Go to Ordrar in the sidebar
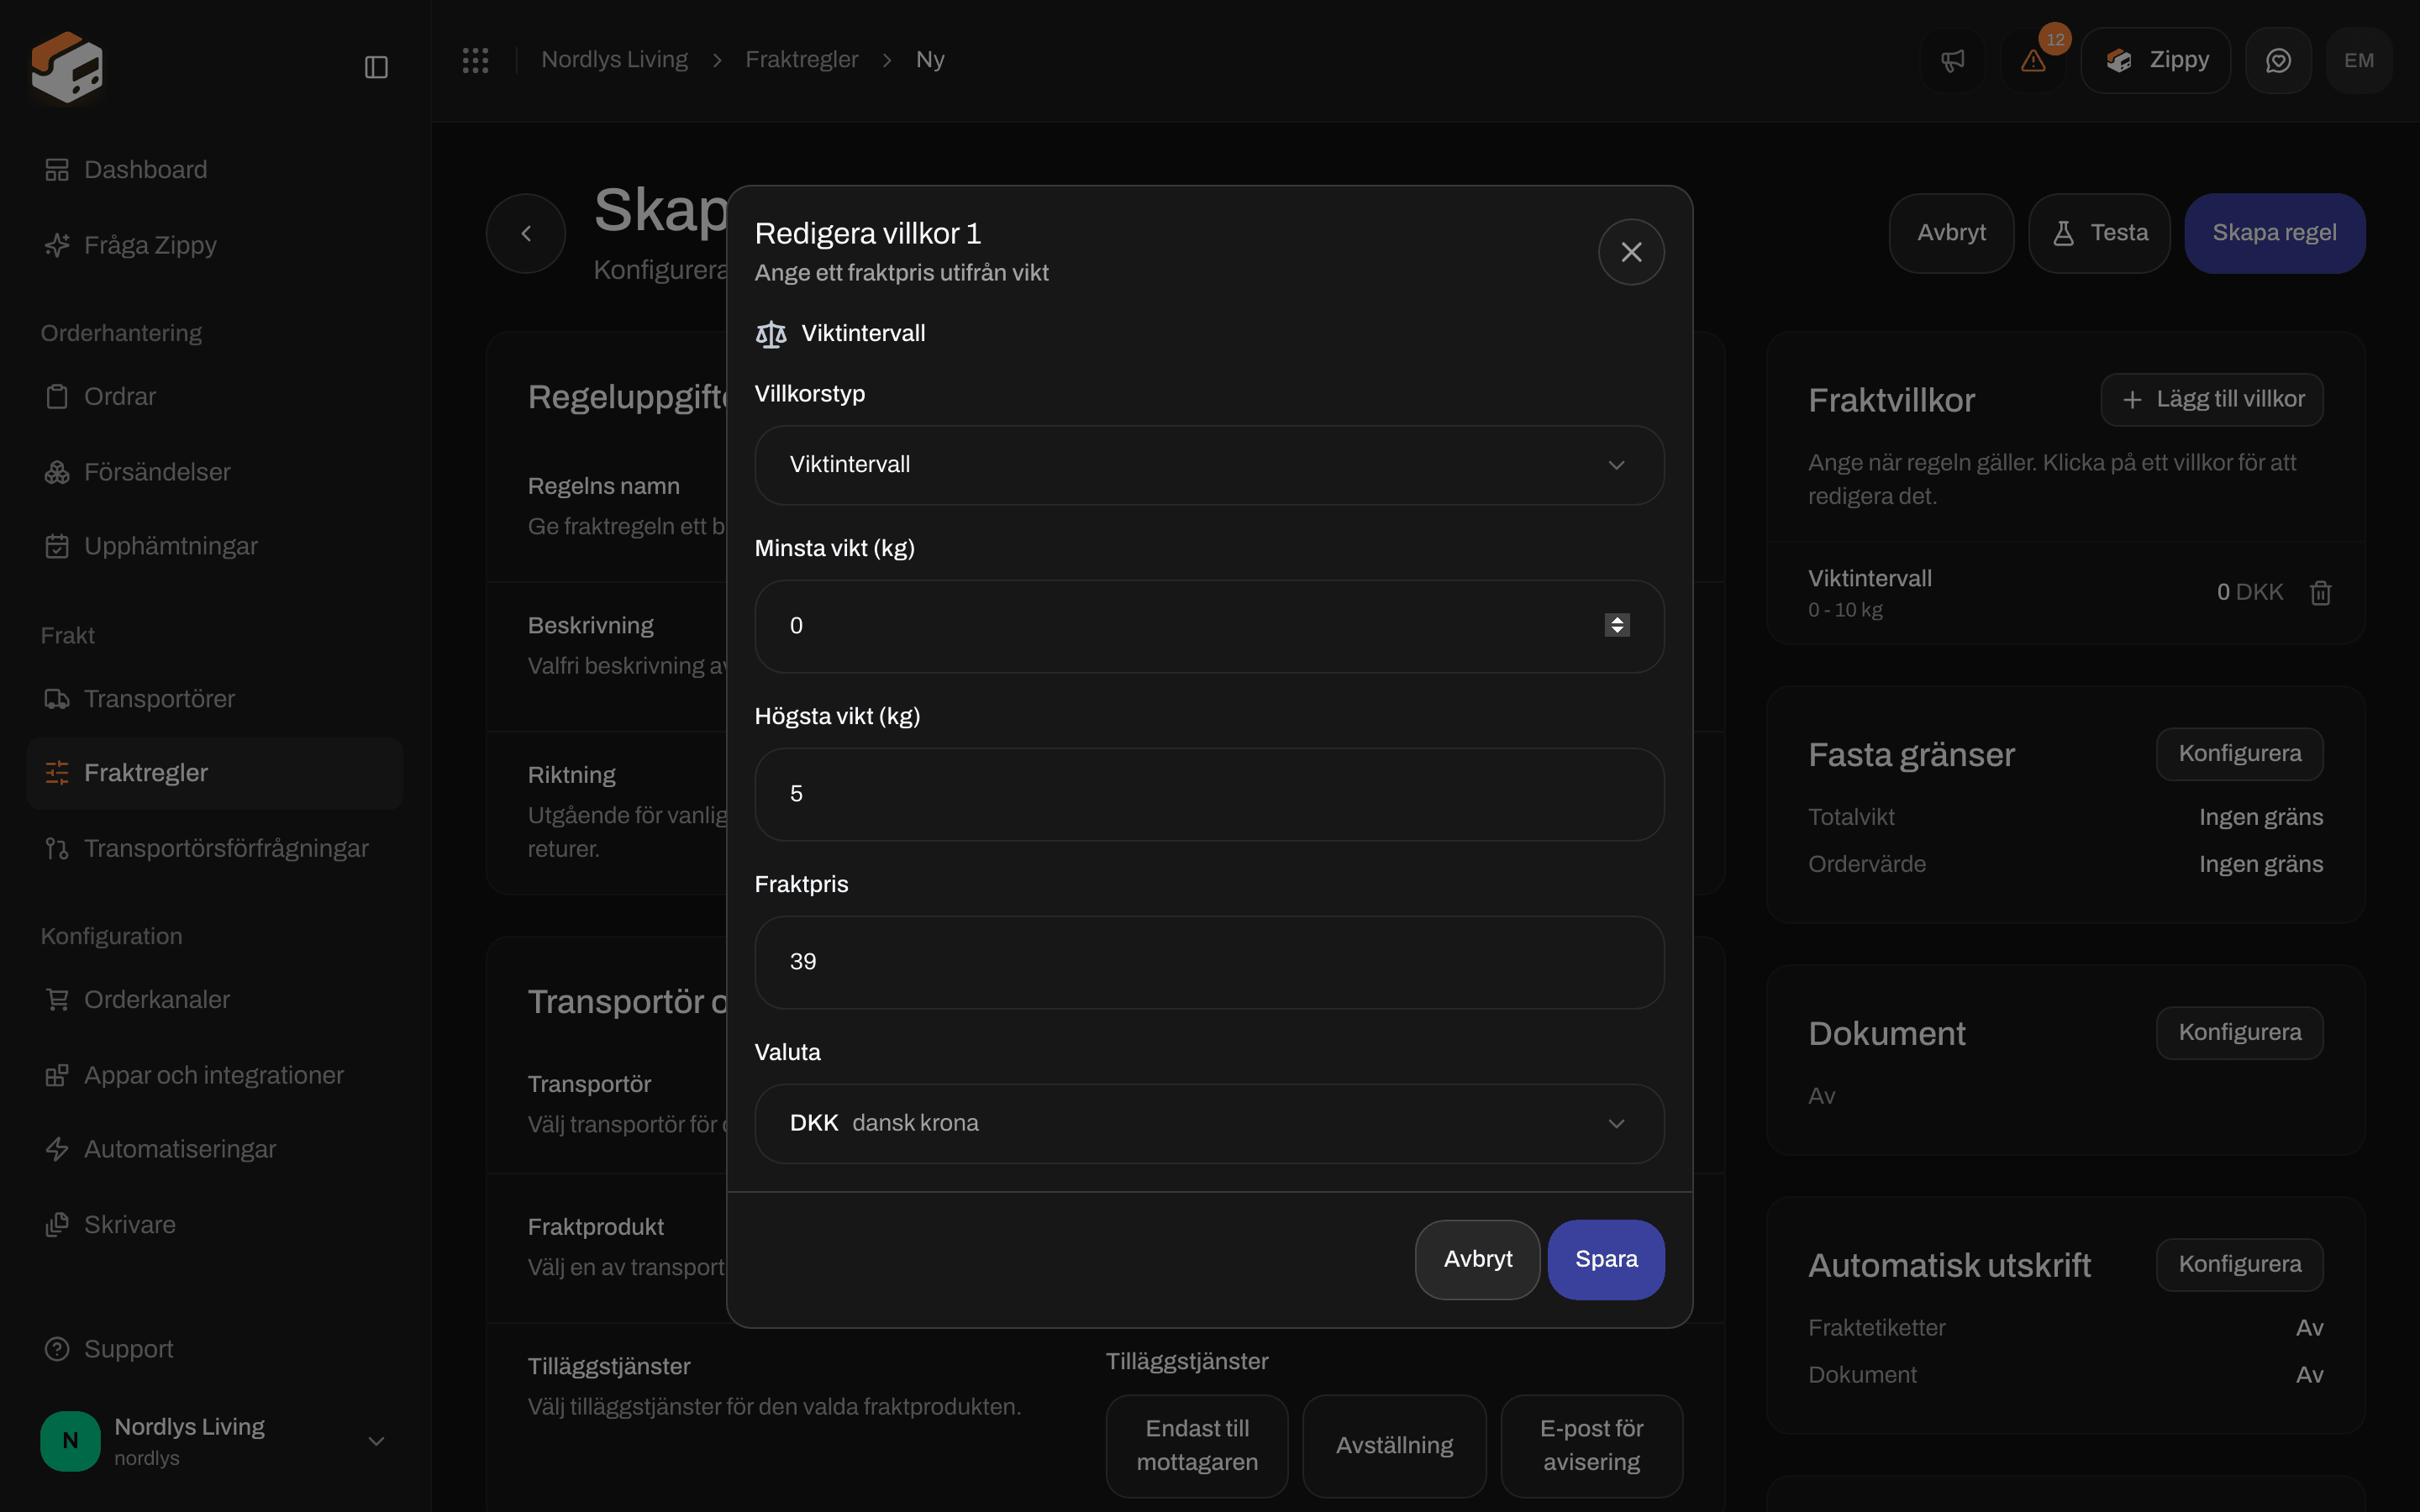2420x1512 pixels. [215, 397]
